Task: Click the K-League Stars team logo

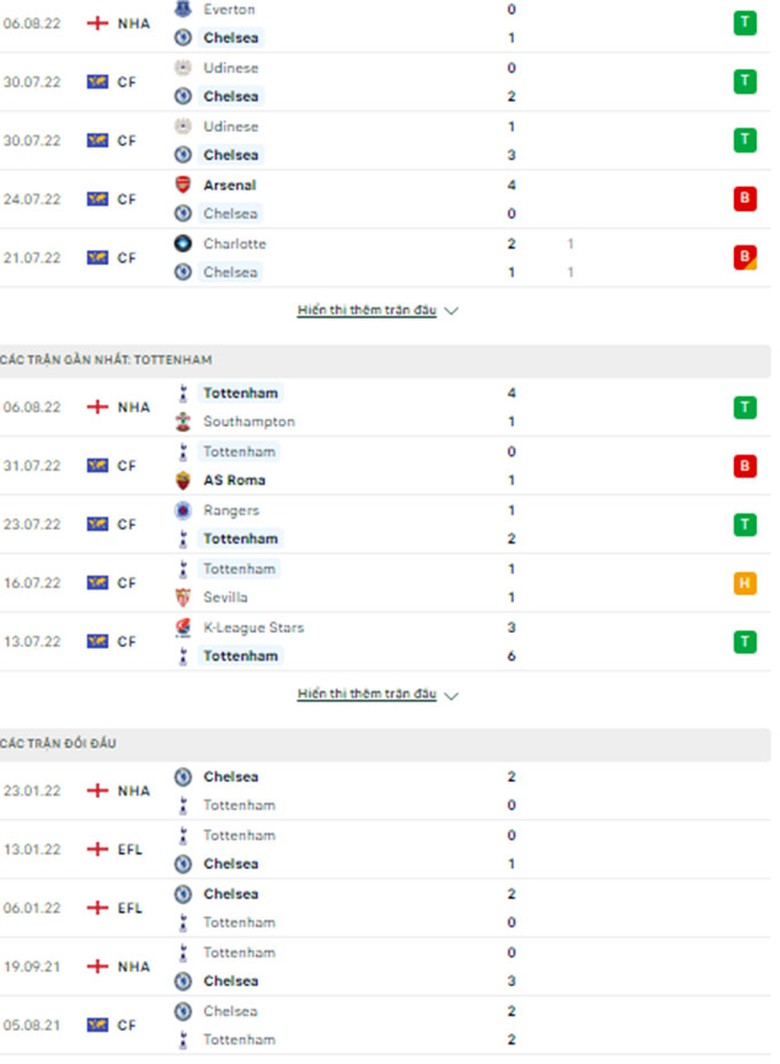Action: pyautogui.click(x=182, y=627)
